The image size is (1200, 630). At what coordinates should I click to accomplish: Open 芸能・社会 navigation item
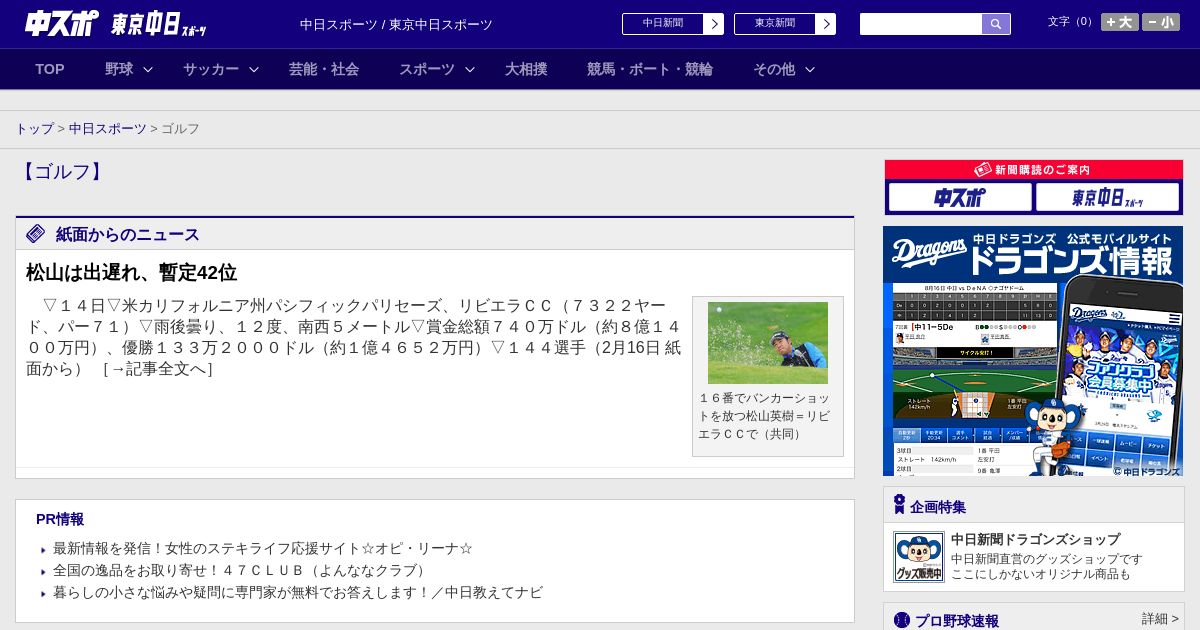[324, 69]
